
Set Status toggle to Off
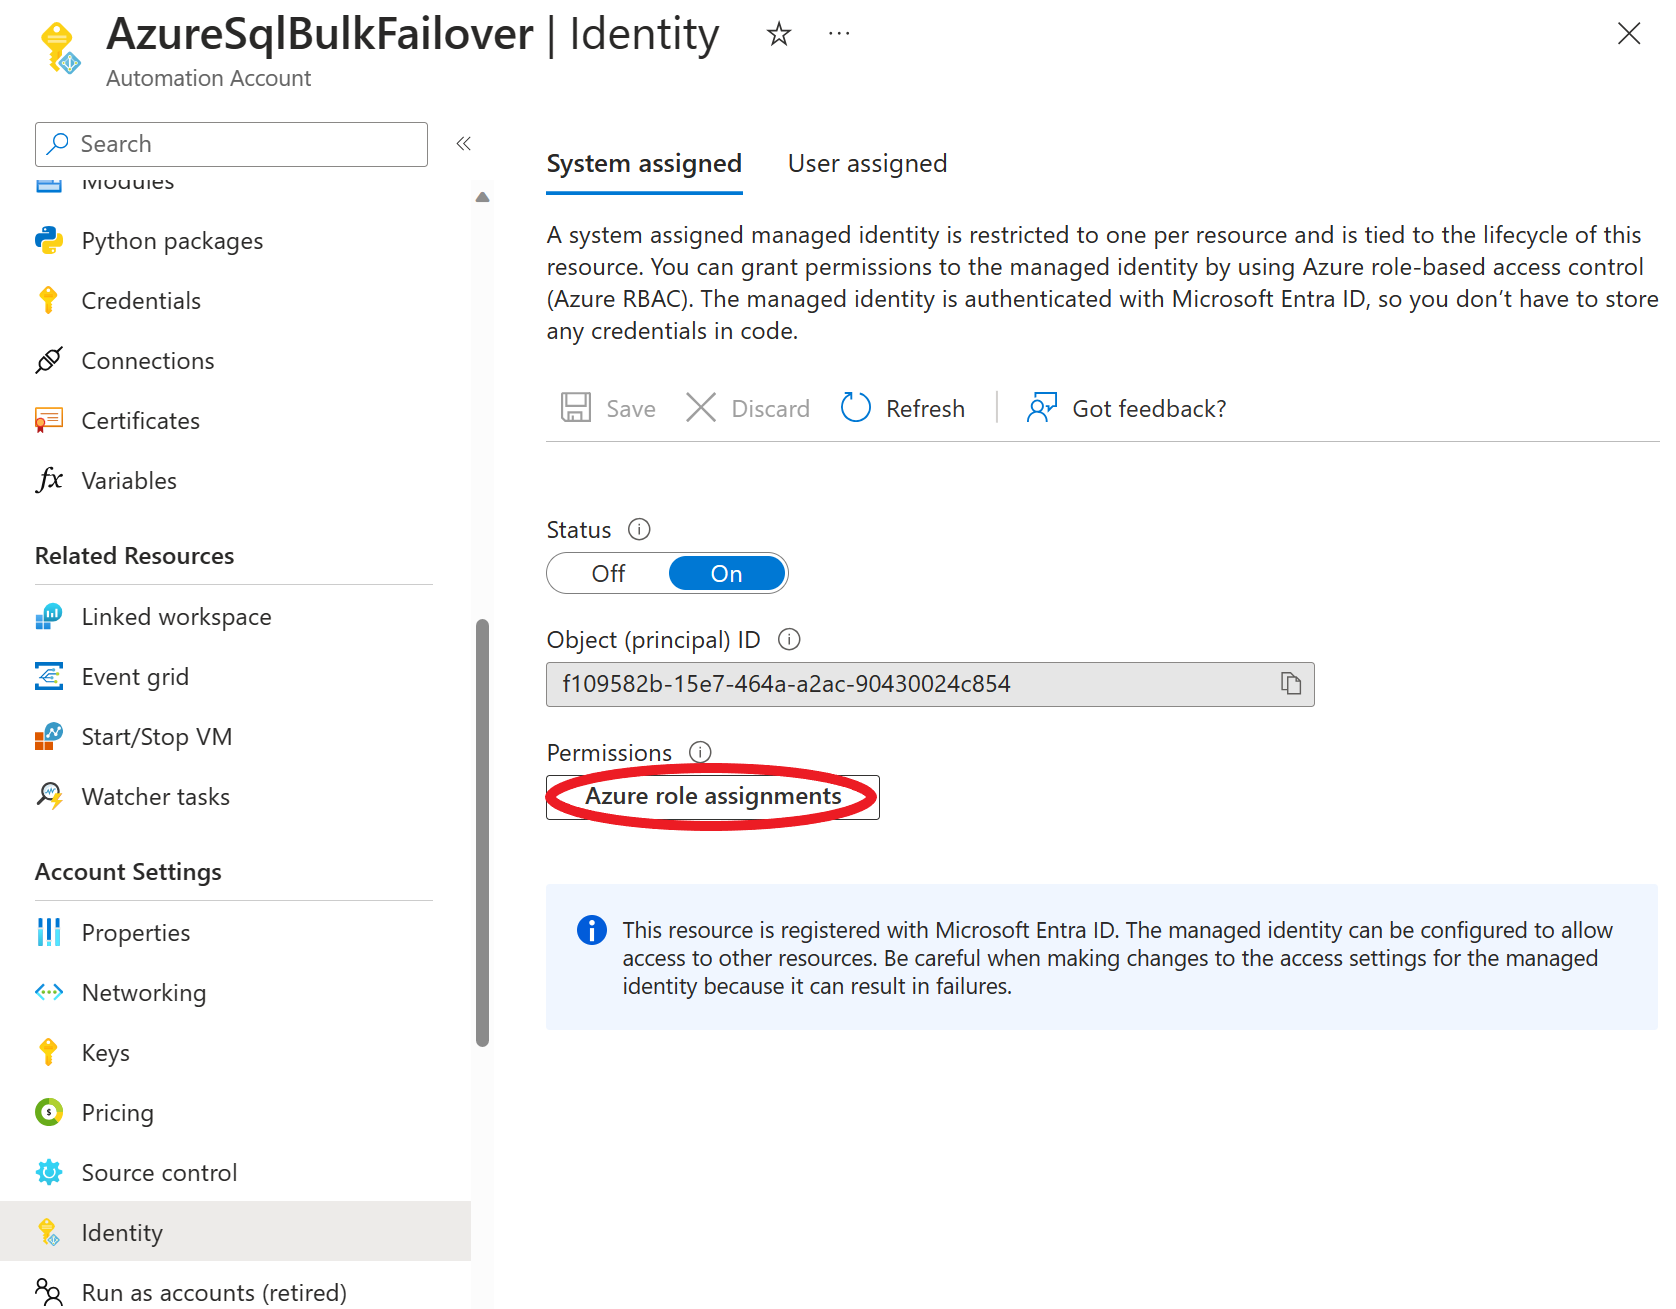pos(608,574)
